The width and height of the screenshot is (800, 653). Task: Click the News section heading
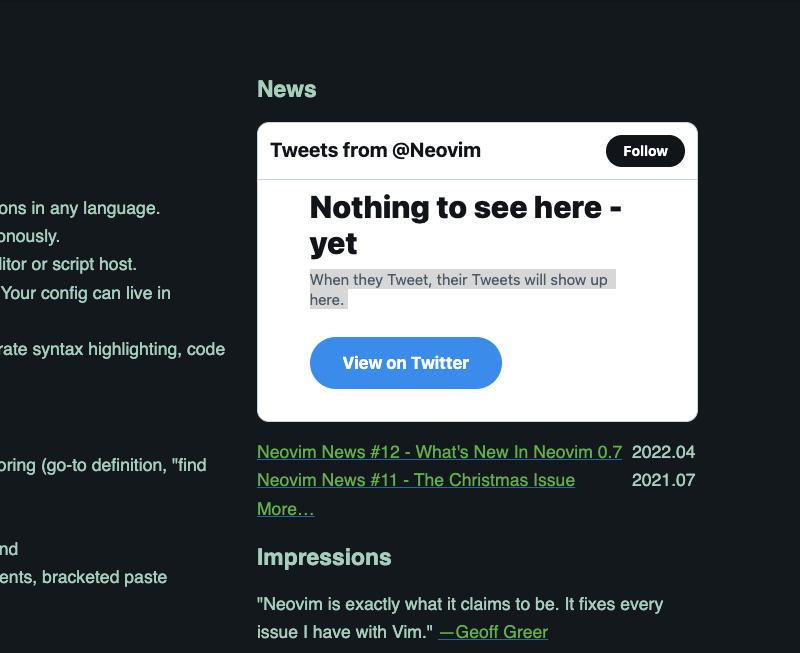pyautogui.click(x=286, y=89)
